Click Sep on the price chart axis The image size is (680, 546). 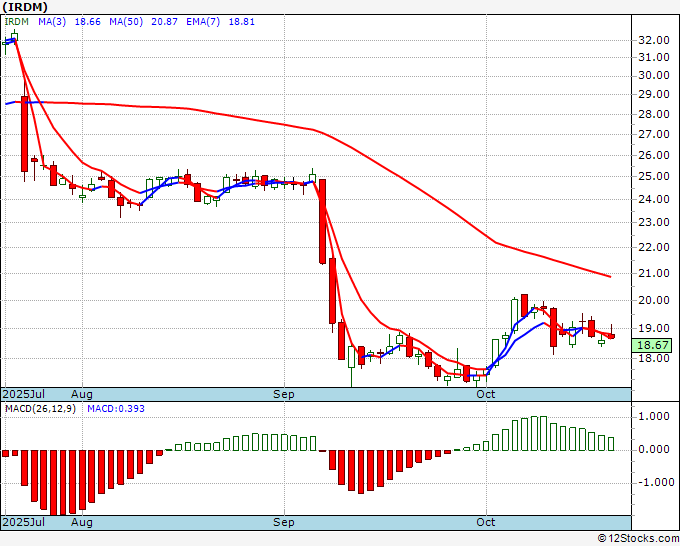pos(284,394)
